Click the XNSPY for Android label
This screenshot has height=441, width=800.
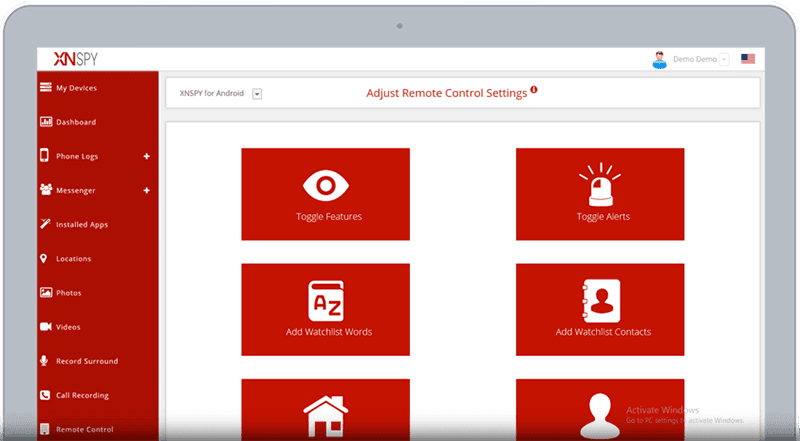[212, 93]
